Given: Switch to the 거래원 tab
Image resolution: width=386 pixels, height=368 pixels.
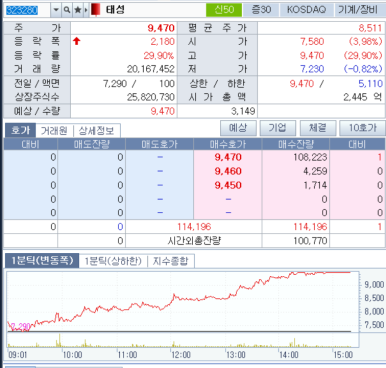Looking at the screenshot, I should [x=54, y=131].
